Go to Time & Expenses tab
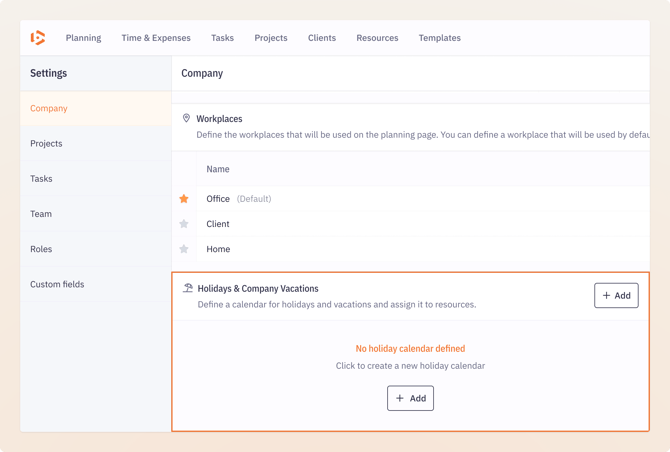Image resolution: width=670 pixels, height=452 pixels. (156, 38)
